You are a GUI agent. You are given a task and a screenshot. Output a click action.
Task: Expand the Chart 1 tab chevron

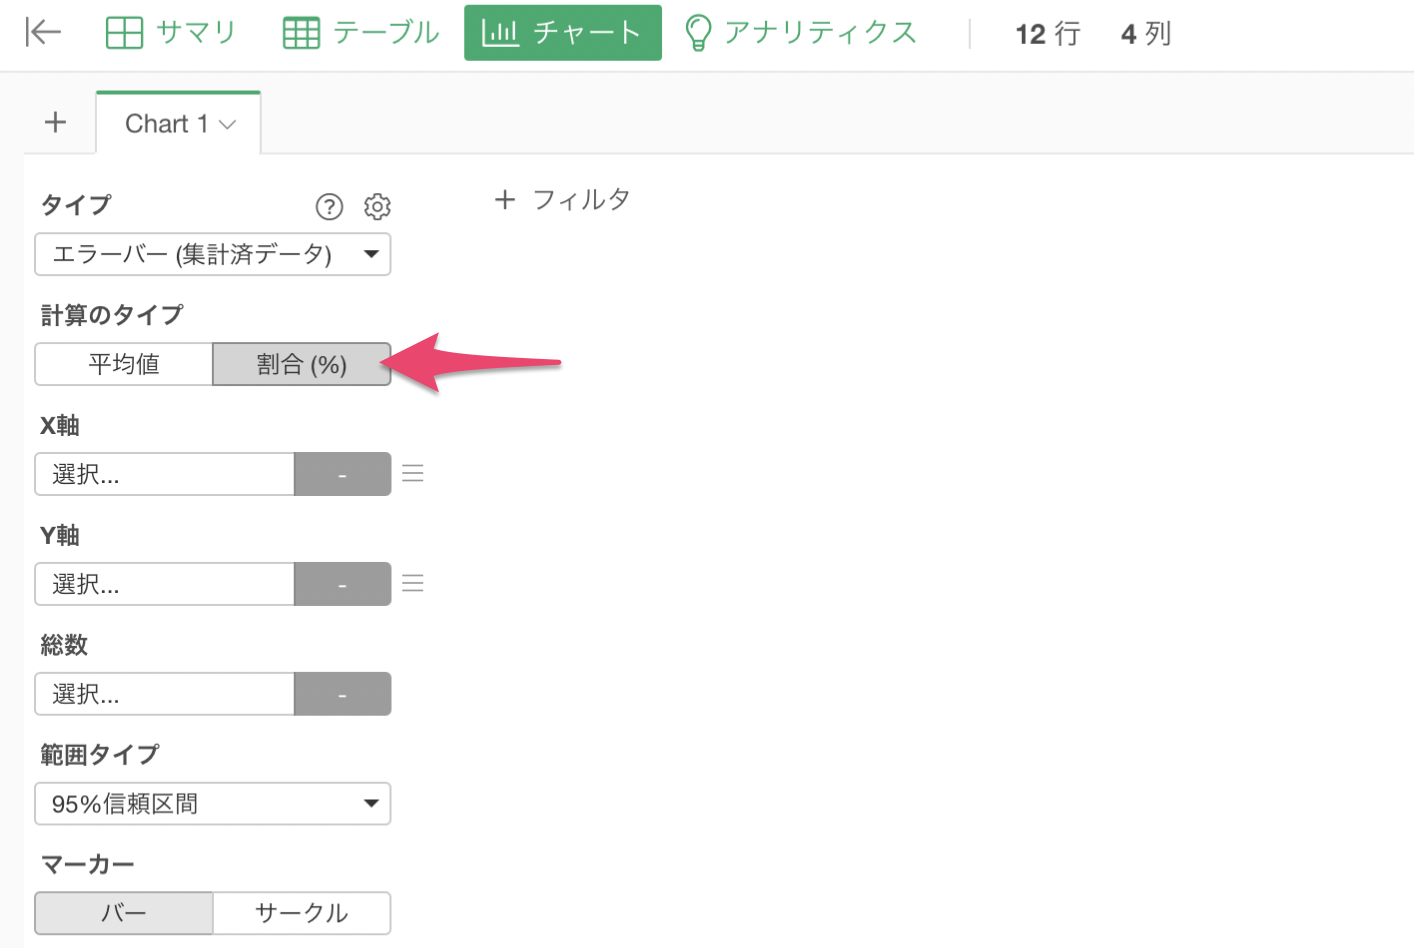[228, 124]
